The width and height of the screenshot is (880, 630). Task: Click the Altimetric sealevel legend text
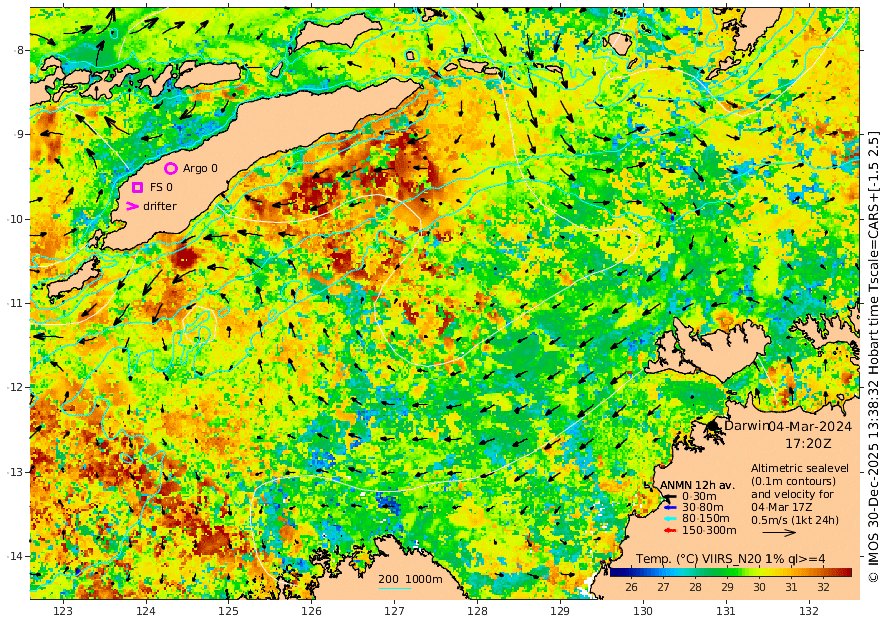(x=800, y=468)
